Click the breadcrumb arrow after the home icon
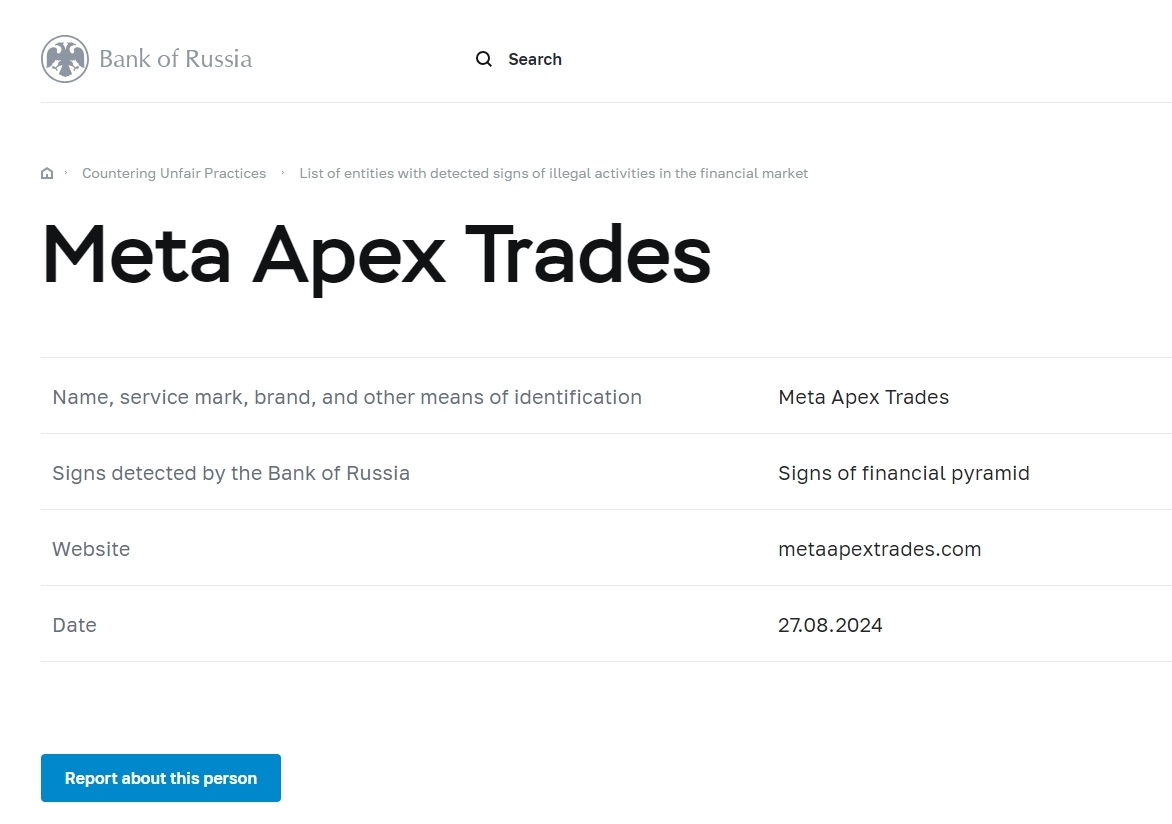The image size is (1172, 824). pyautogui.click(x=66, y=173)
